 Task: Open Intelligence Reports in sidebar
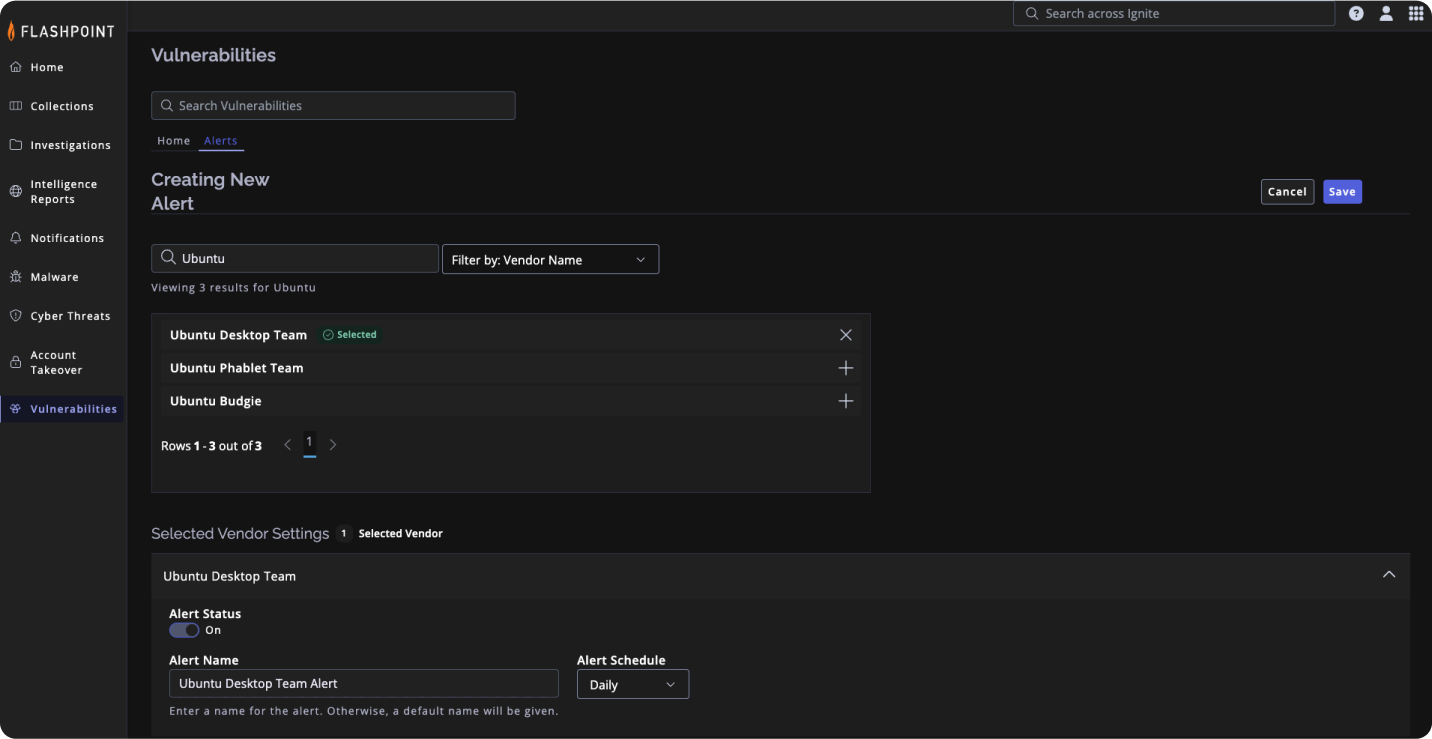click(62, 191)
